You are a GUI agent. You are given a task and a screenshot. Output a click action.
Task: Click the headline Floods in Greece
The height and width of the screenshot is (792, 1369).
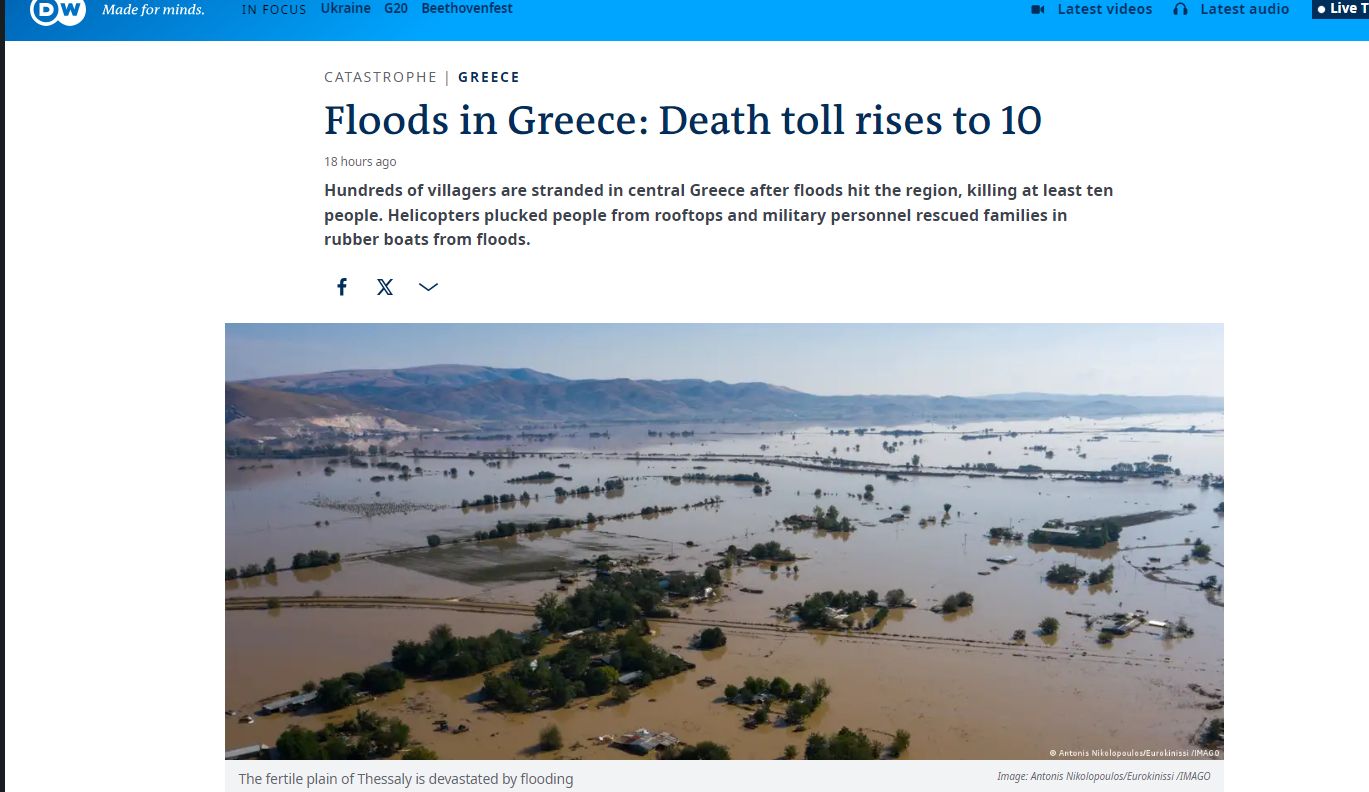point(682,120)
